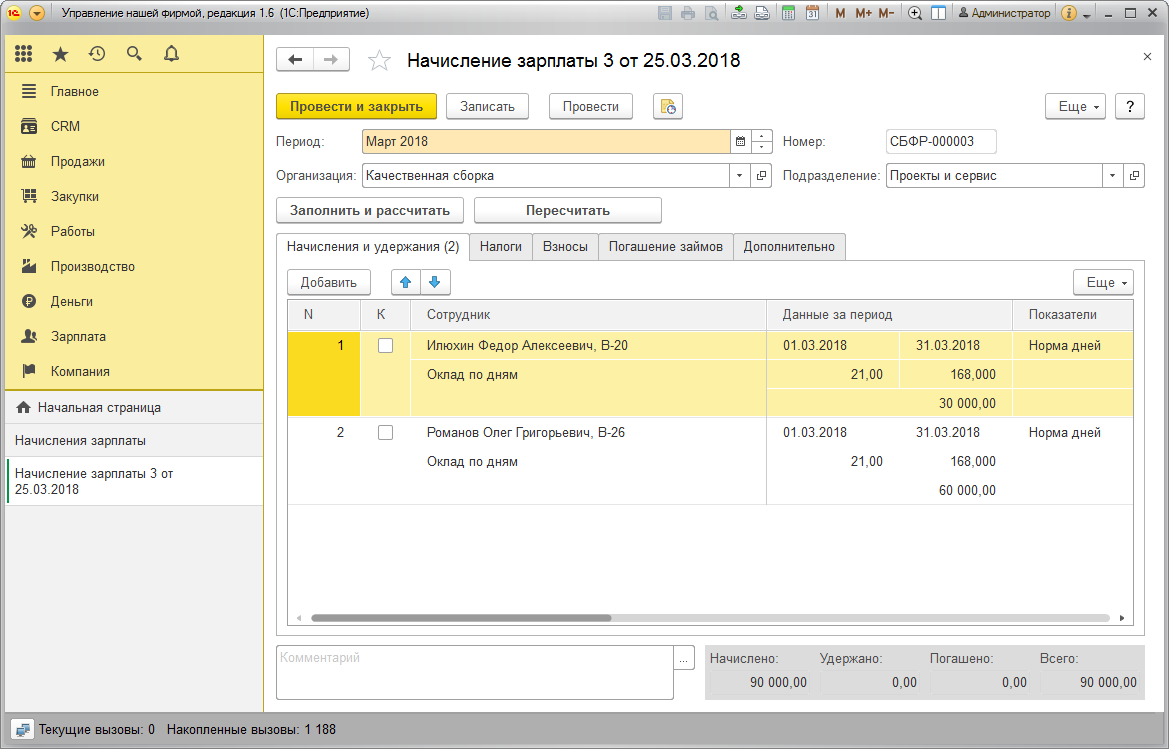Open the top Еще menu button
Viewport: 1169px width, 749px height.
(x=1077, y=107)
